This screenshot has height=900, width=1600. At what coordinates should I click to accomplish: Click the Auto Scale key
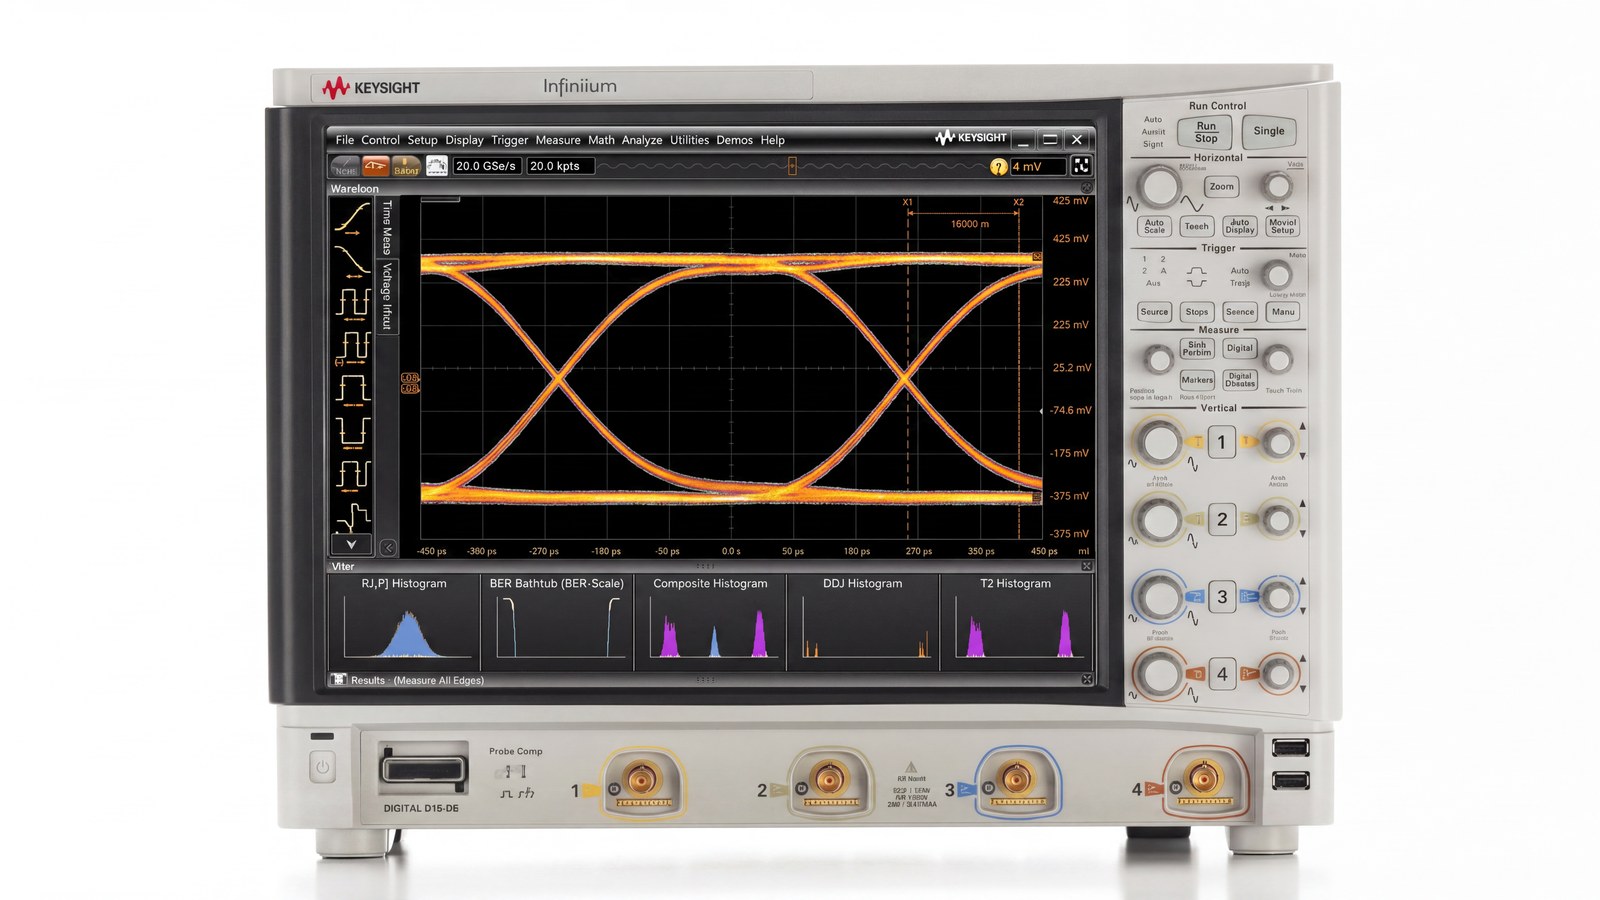pos(1154,227)
